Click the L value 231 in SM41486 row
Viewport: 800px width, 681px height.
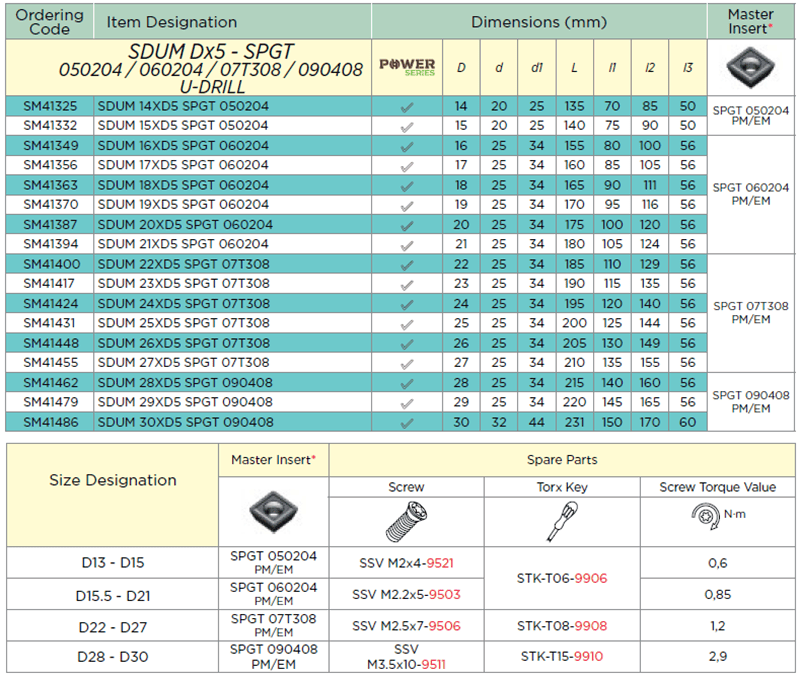coord(574,422)
